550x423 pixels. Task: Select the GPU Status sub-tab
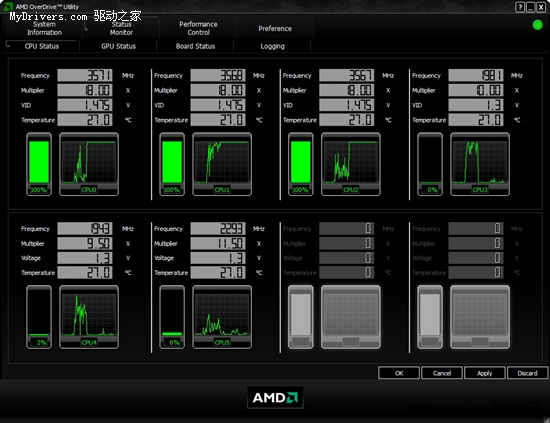click(119, 46)
